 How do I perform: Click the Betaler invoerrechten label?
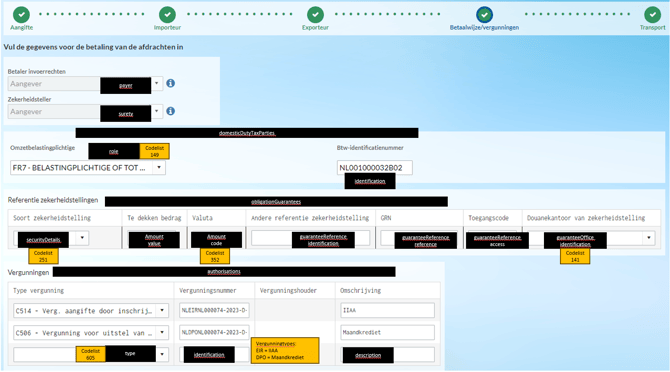pyautogui.click(x=37, y=71)
